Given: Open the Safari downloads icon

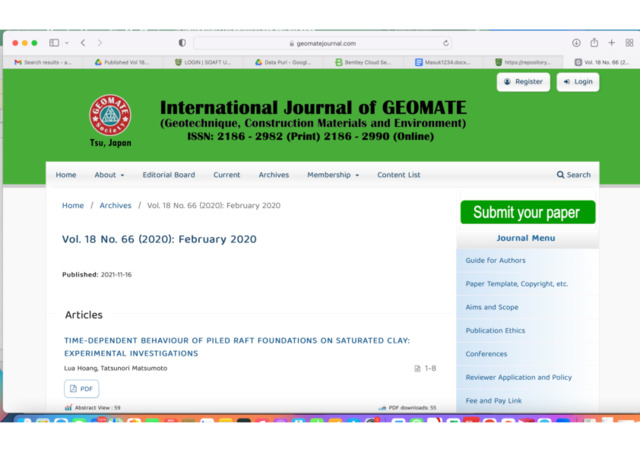Looking at the screenshot, I should (576, 42).
